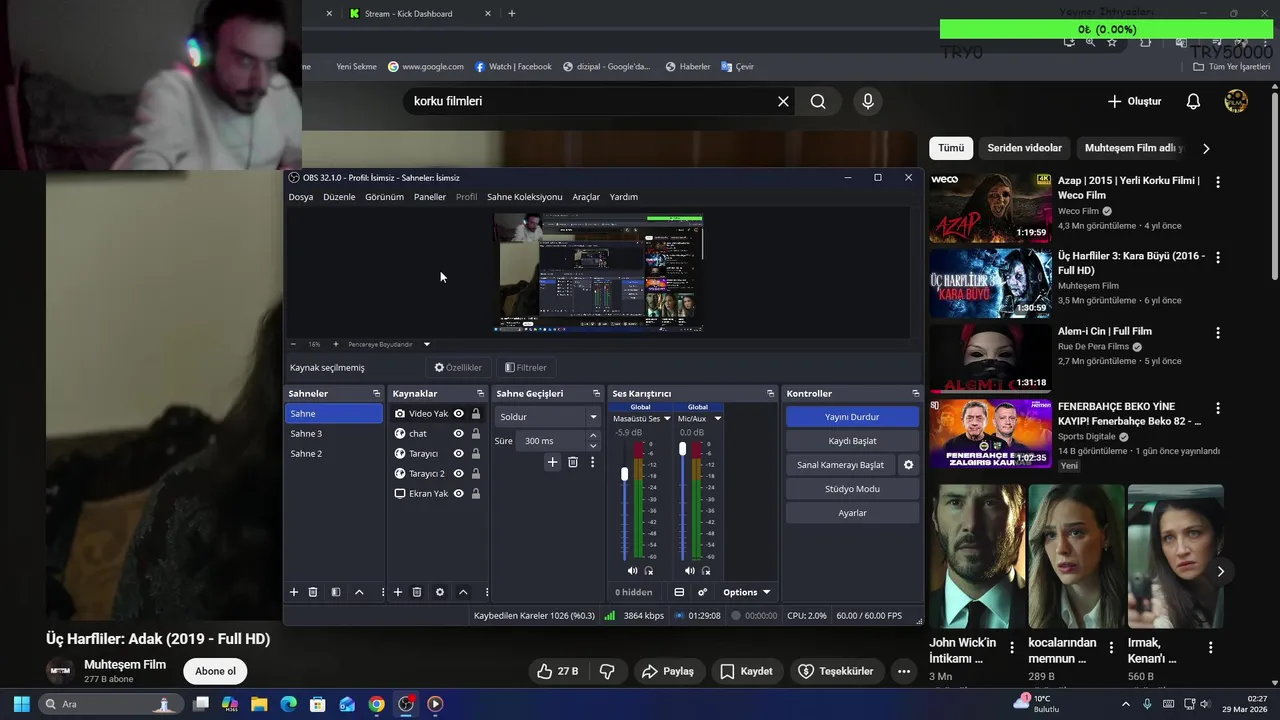Open advanced audio properties gears icon

pos(703,592)
